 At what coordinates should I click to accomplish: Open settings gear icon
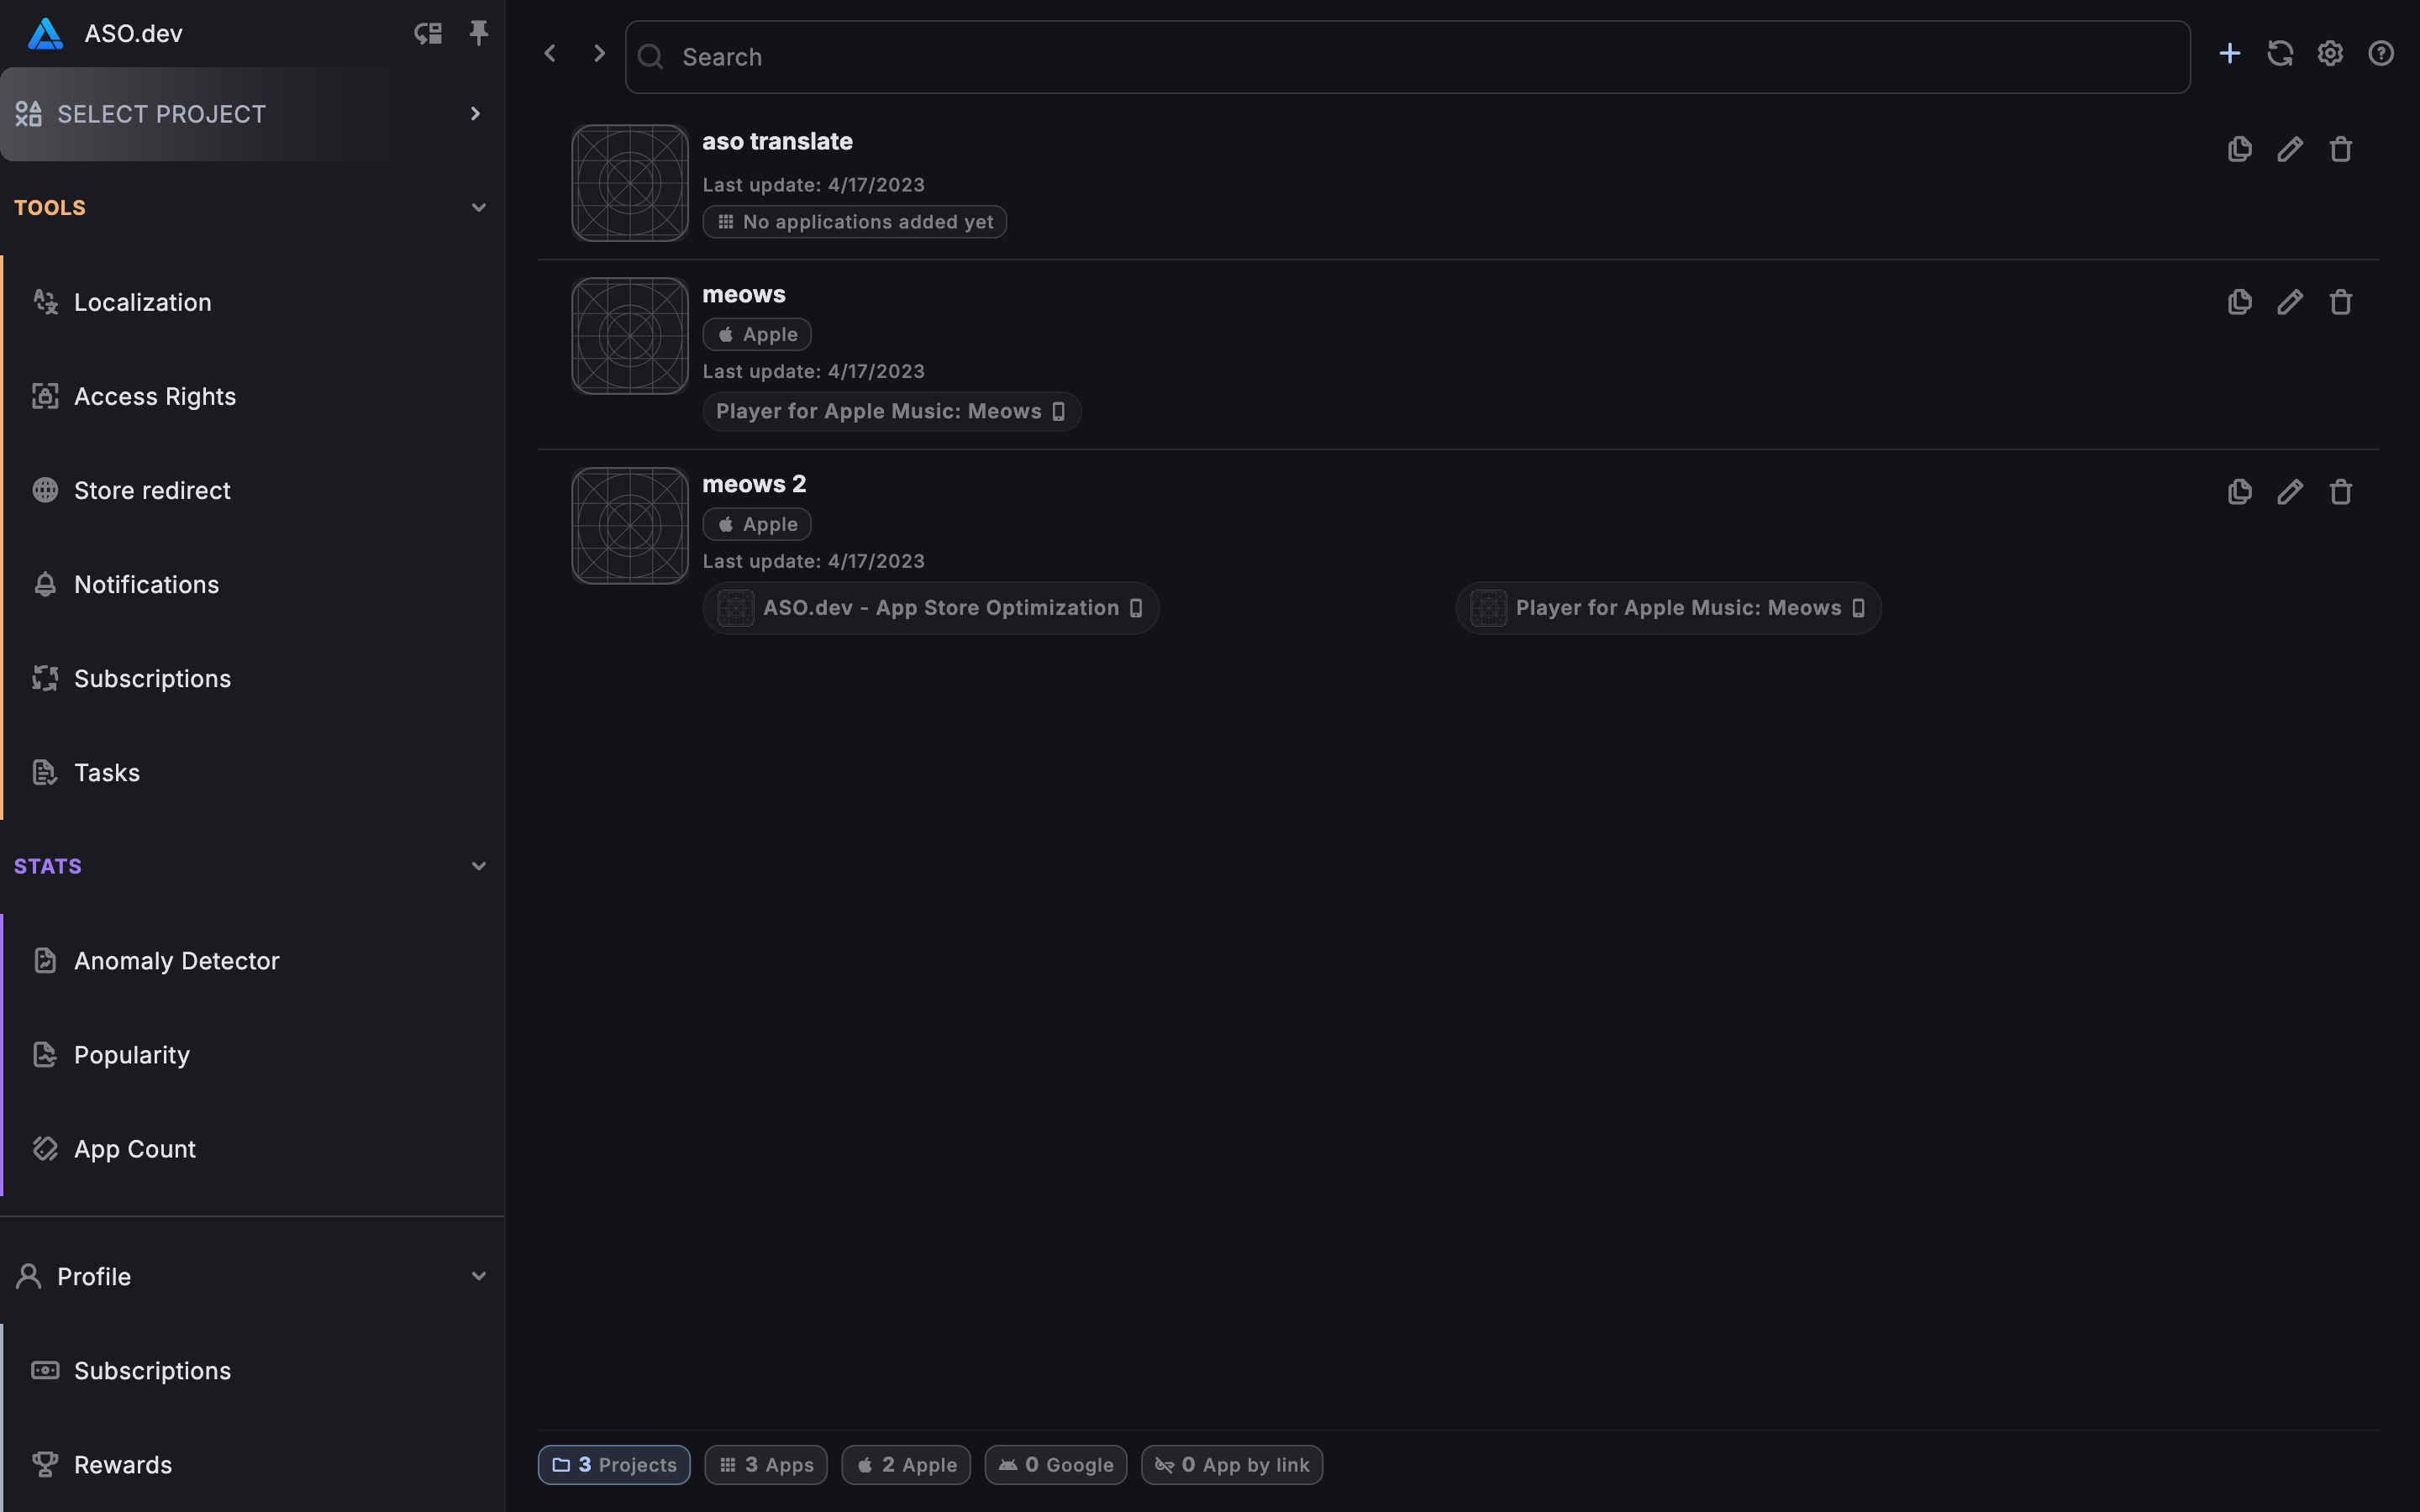[x=2330, y=53]
